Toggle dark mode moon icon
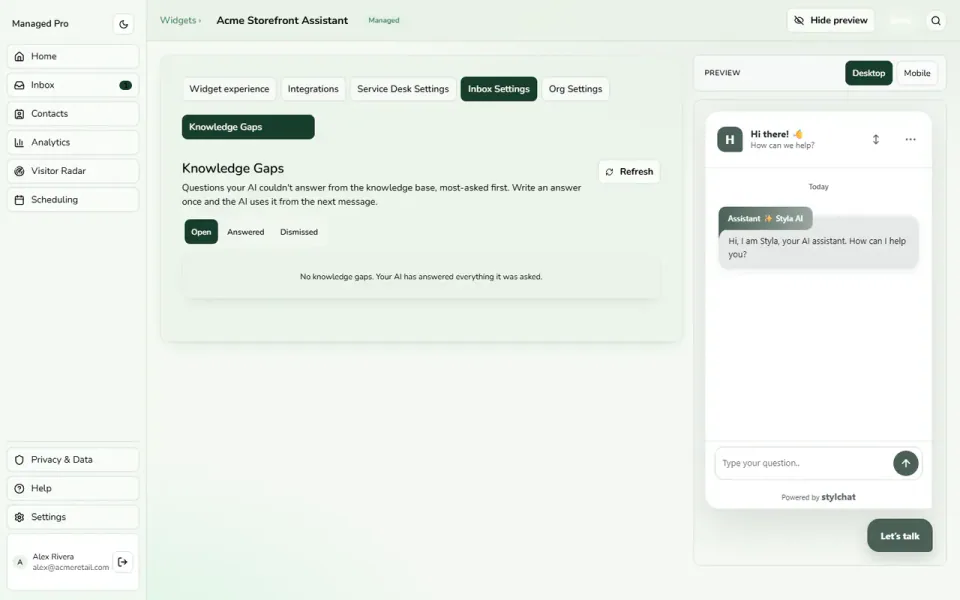The width and height of the screenshot is (960, 600). 123,24
